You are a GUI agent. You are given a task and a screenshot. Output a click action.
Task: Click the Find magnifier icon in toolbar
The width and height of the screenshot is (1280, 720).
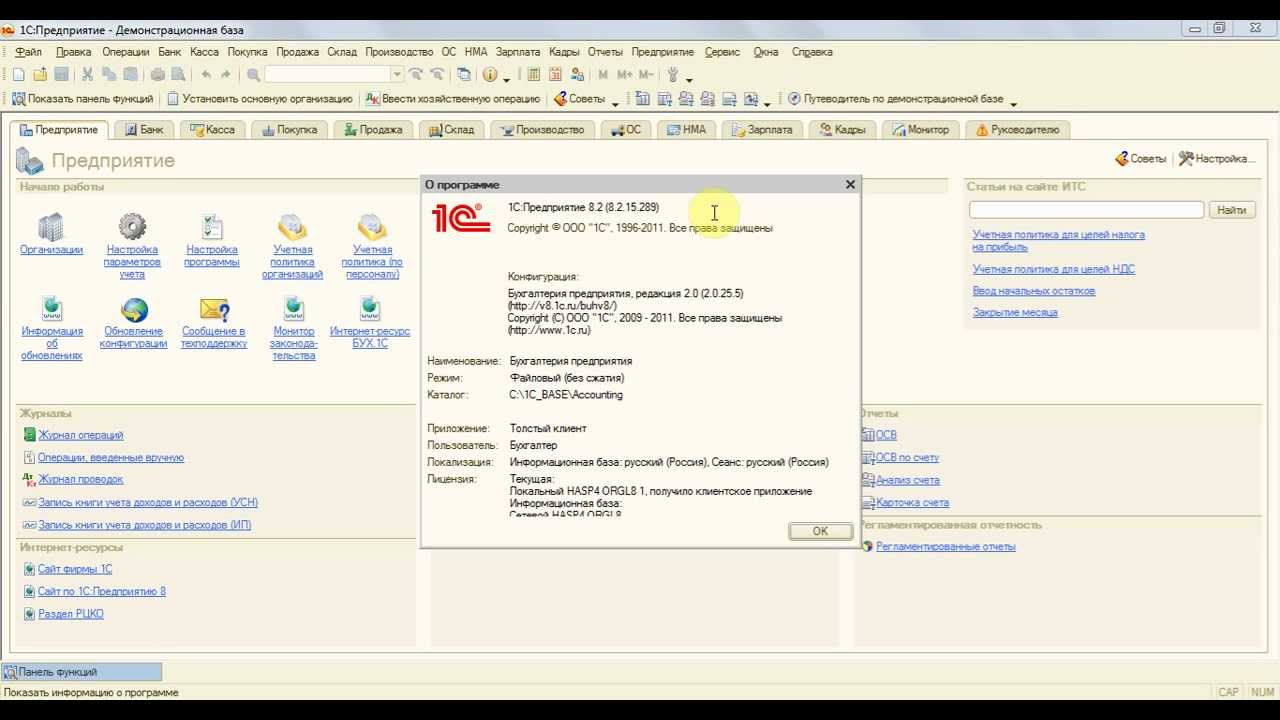[x=254, y=75]
